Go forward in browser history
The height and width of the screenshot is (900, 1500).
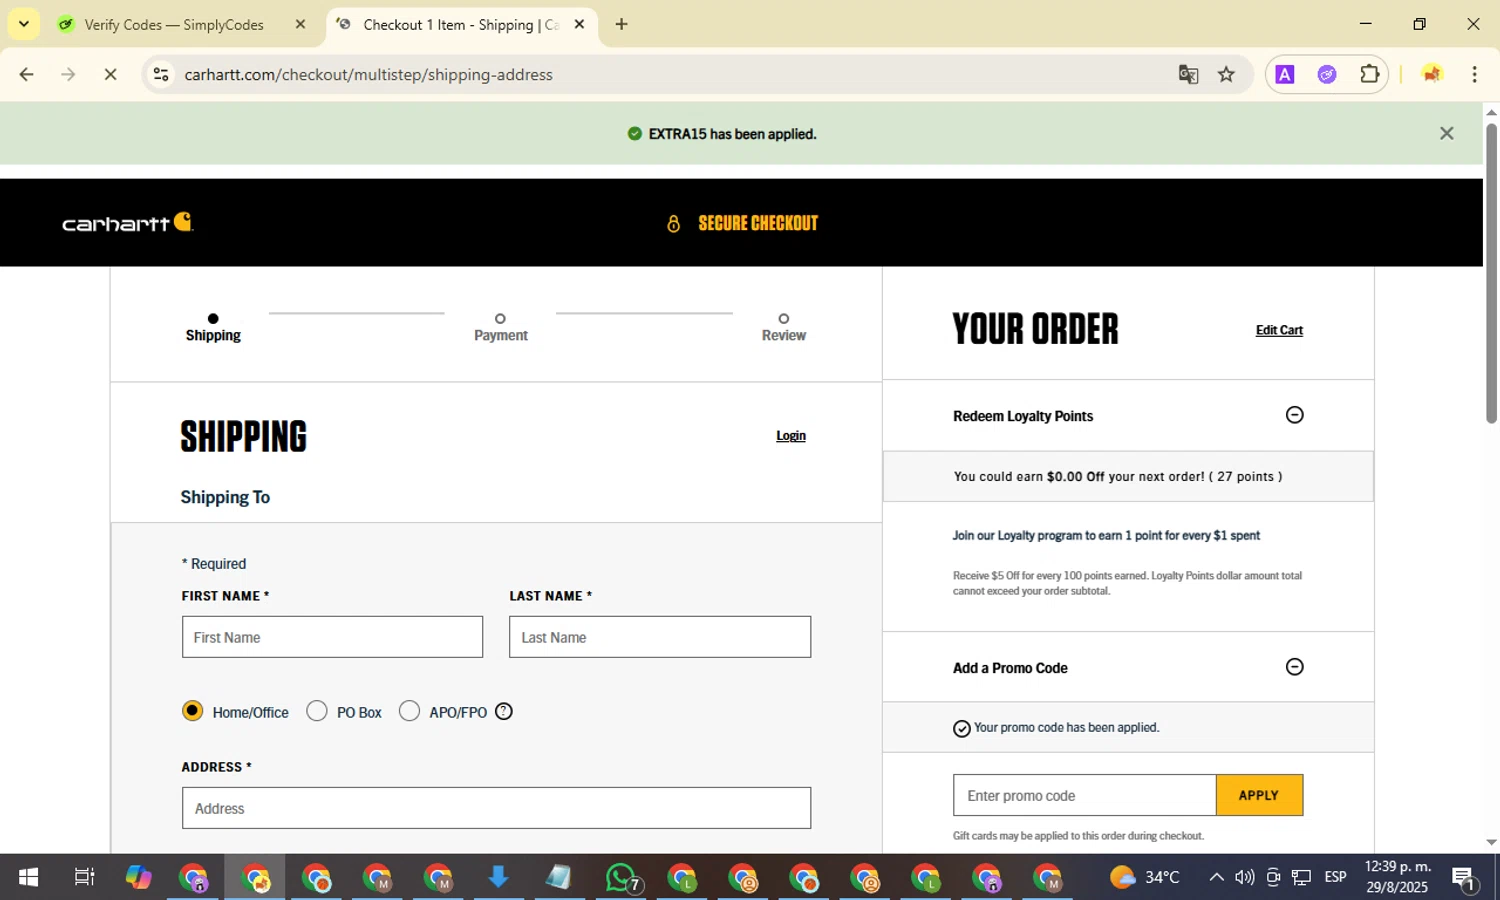click(68, 74)
